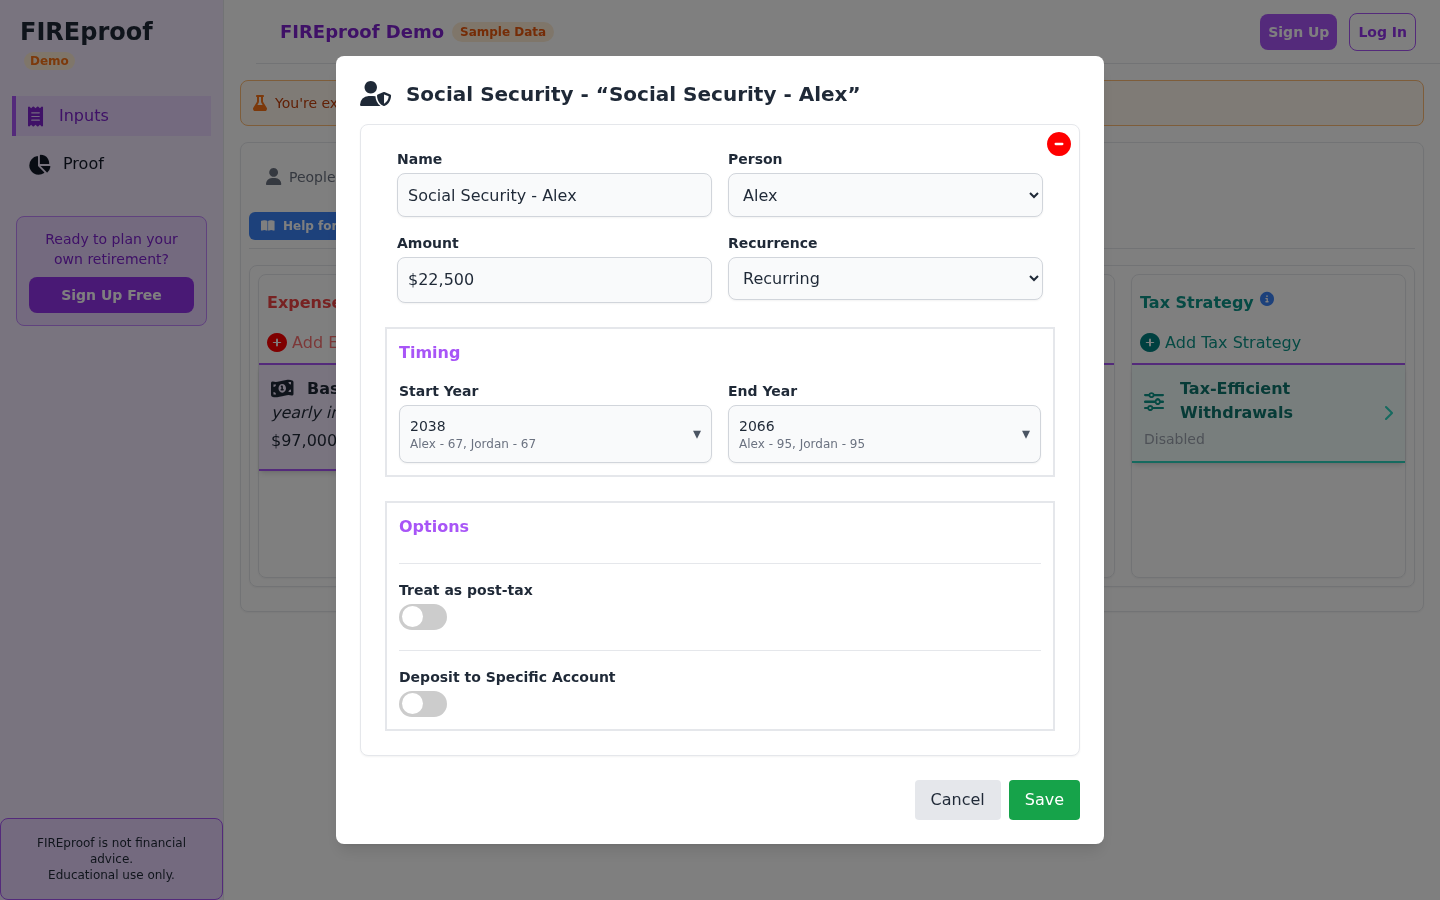Click the Sign Up button in header
This screenshot has width=1440, height=900.
tap(1298, 32)
